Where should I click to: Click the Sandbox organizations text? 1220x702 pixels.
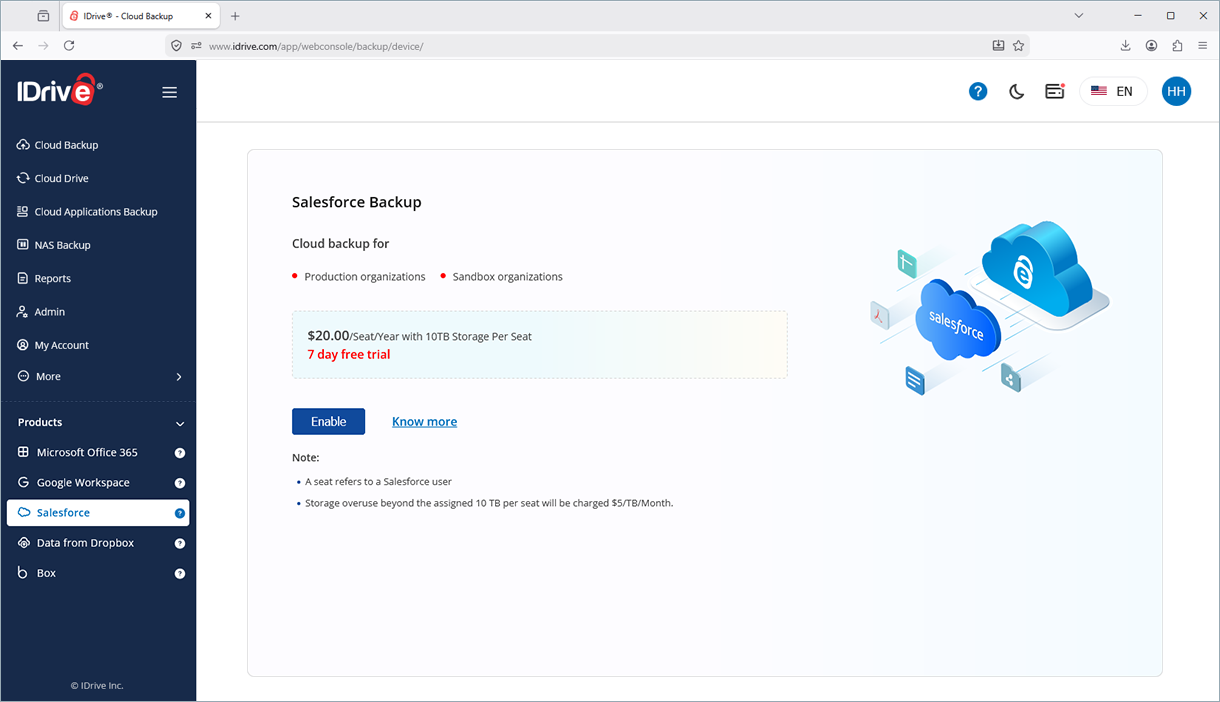pos(508,277)
